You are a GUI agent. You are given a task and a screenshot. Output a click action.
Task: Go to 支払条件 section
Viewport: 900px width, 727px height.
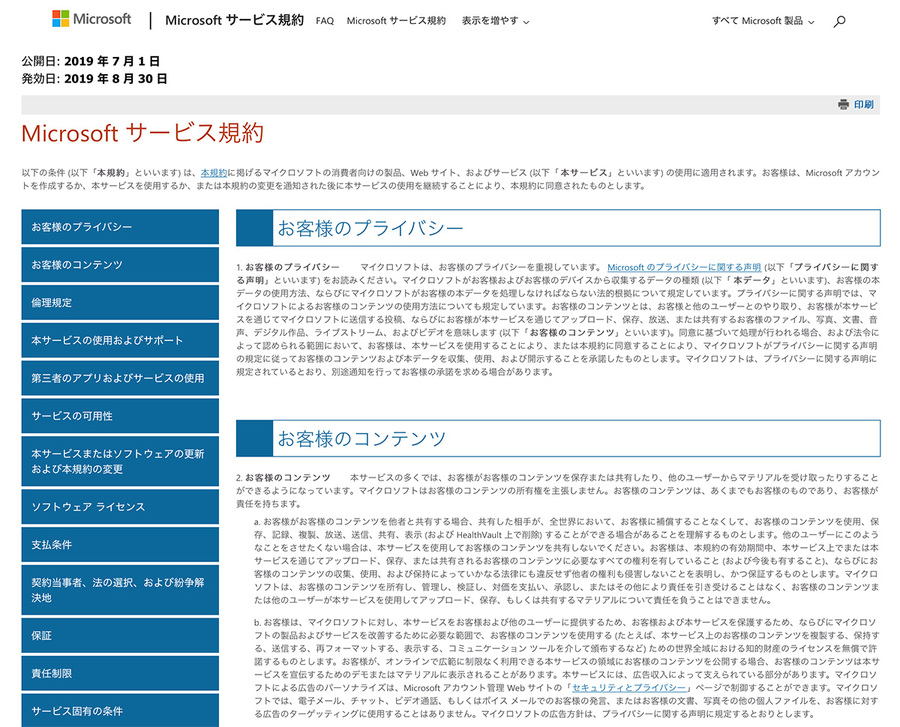(120, 545)
